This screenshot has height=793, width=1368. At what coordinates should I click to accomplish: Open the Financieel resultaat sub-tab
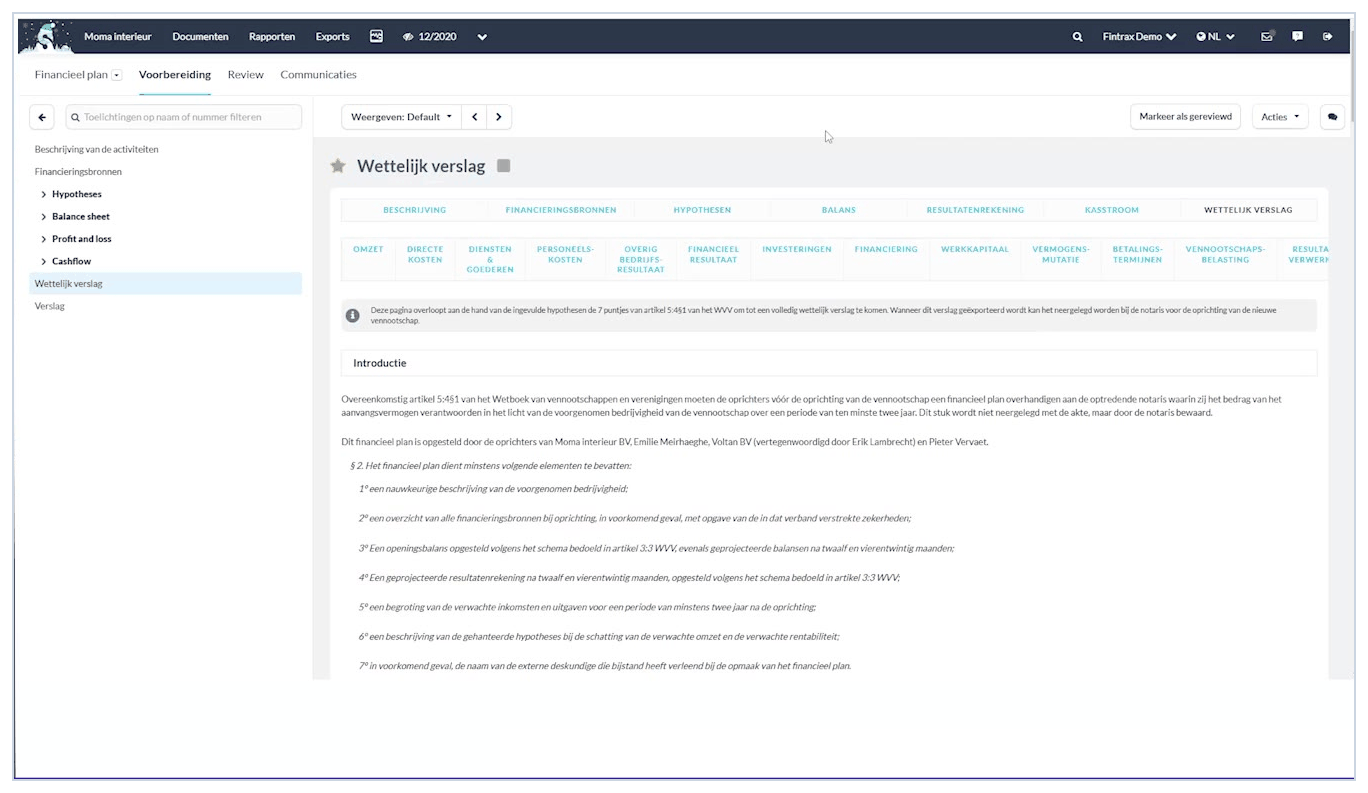pos(713,254)
